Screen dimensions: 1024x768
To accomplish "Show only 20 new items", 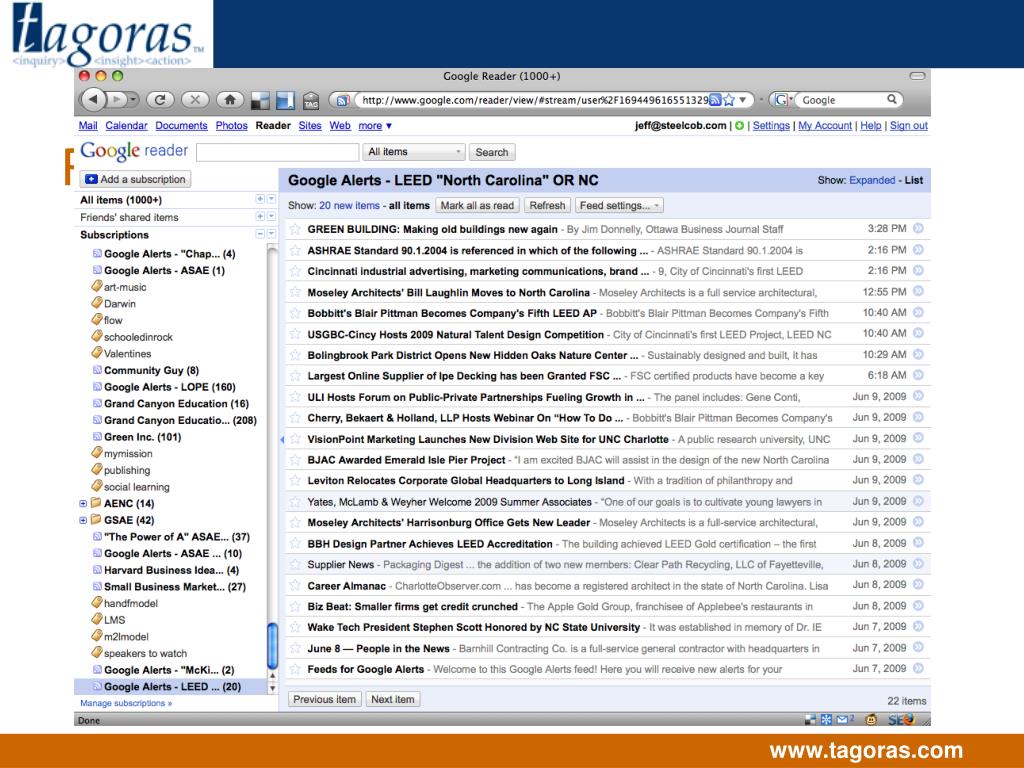I will click(349, 206).
